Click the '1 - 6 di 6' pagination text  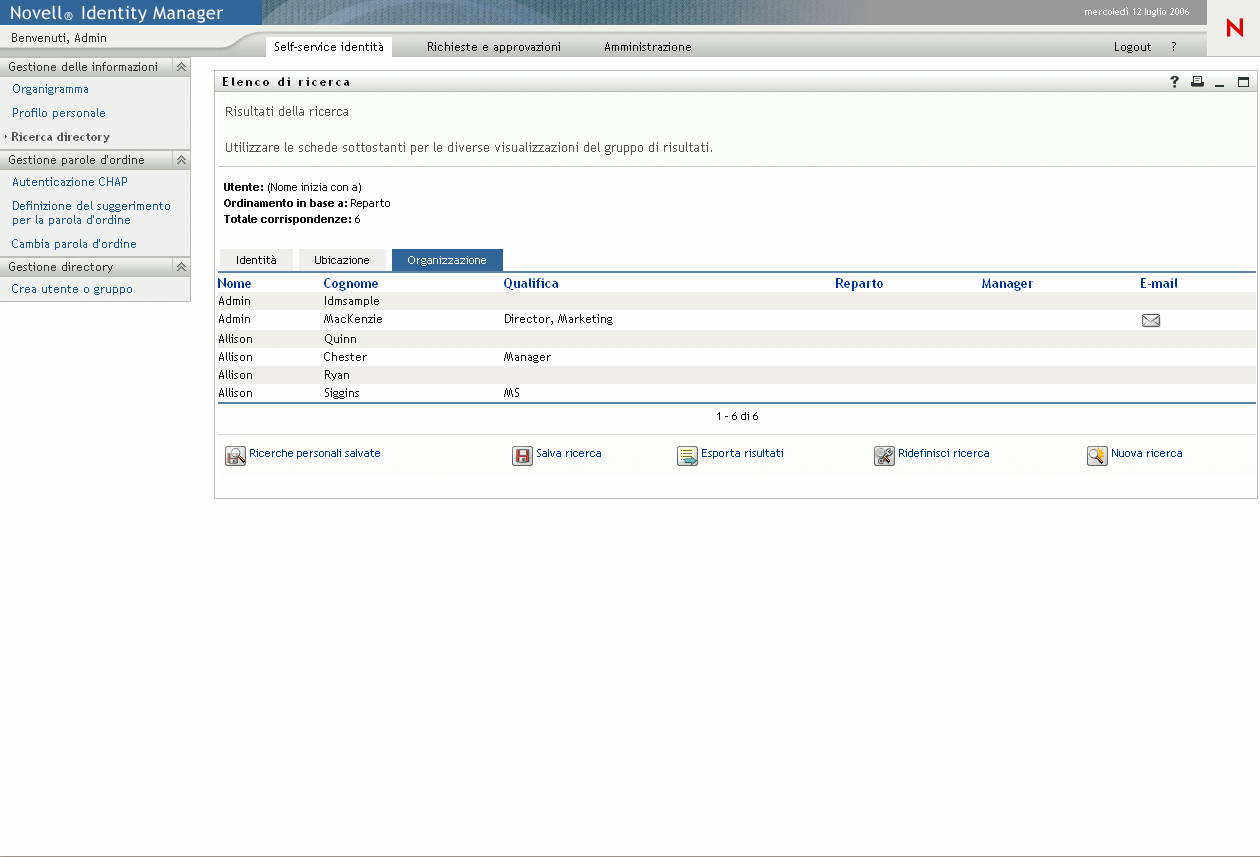pos(737,416)
